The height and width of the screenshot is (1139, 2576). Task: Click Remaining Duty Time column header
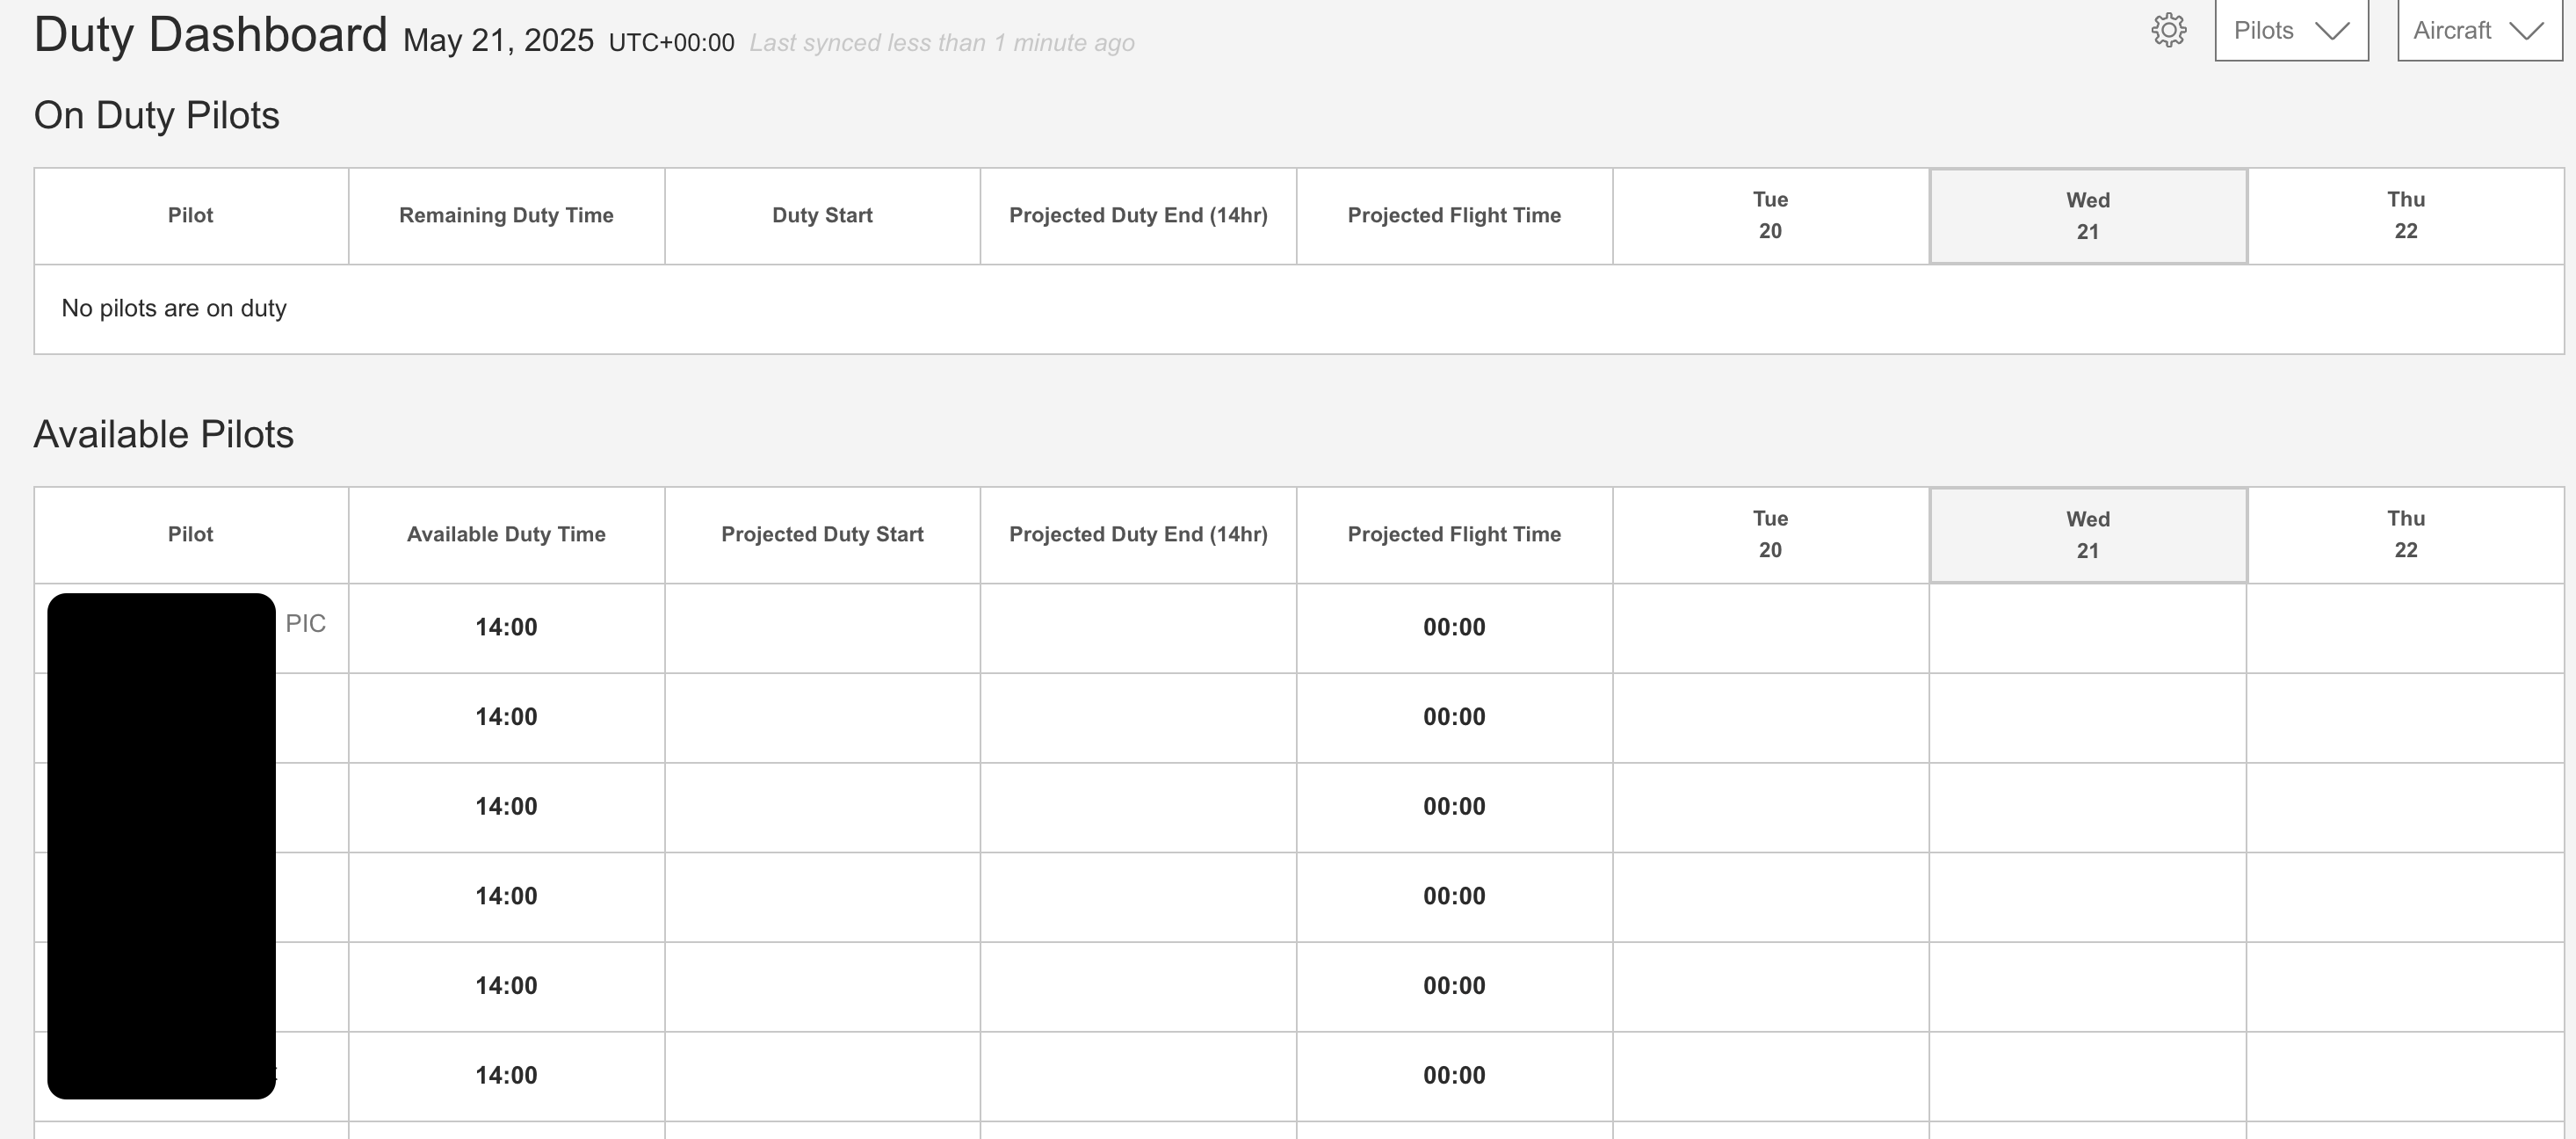tap(506, 215)
